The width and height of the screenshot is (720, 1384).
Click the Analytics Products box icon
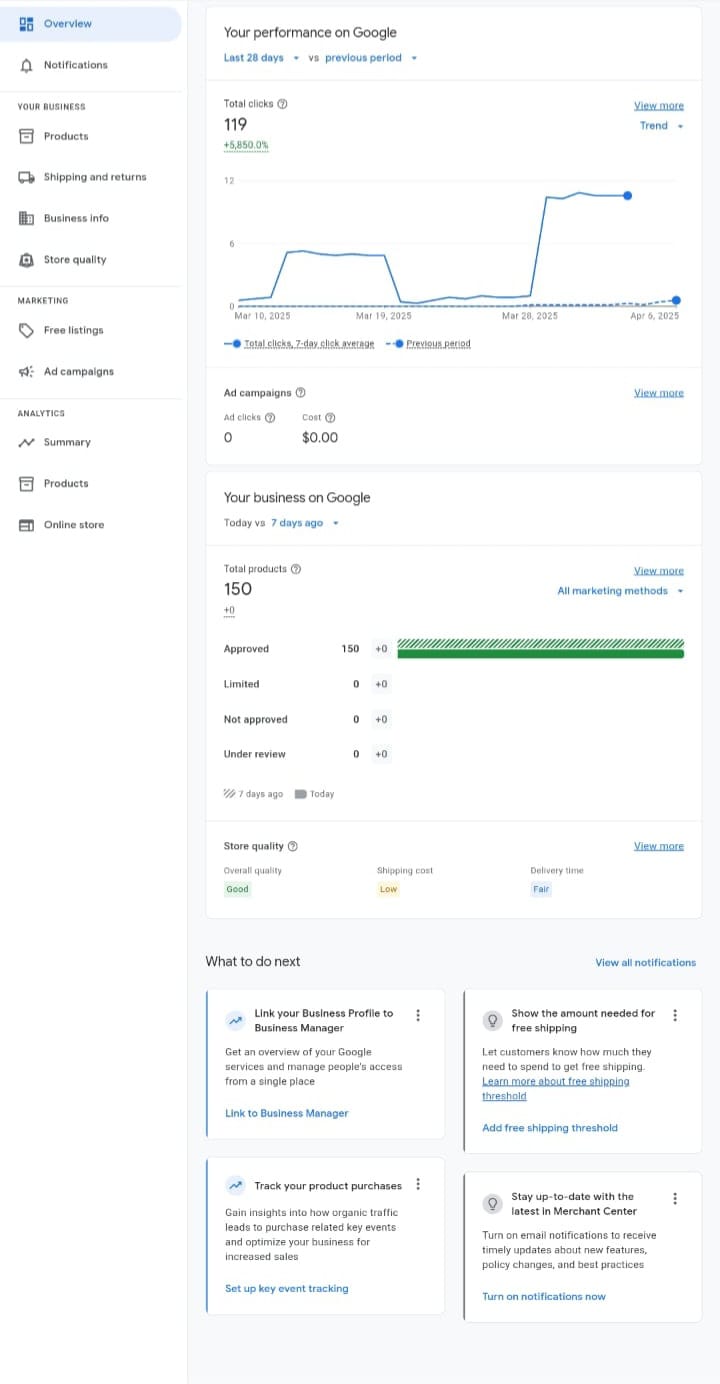coord(26,484)
